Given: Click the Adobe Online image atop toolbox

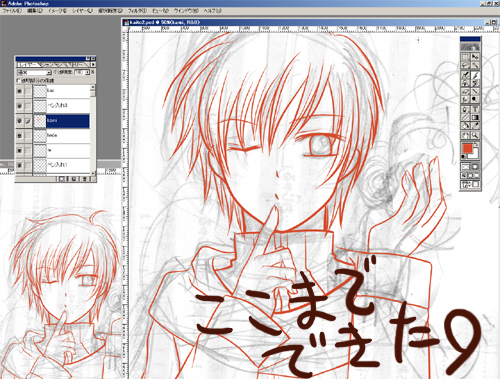Looking at the screenshot, I should 470,47.
